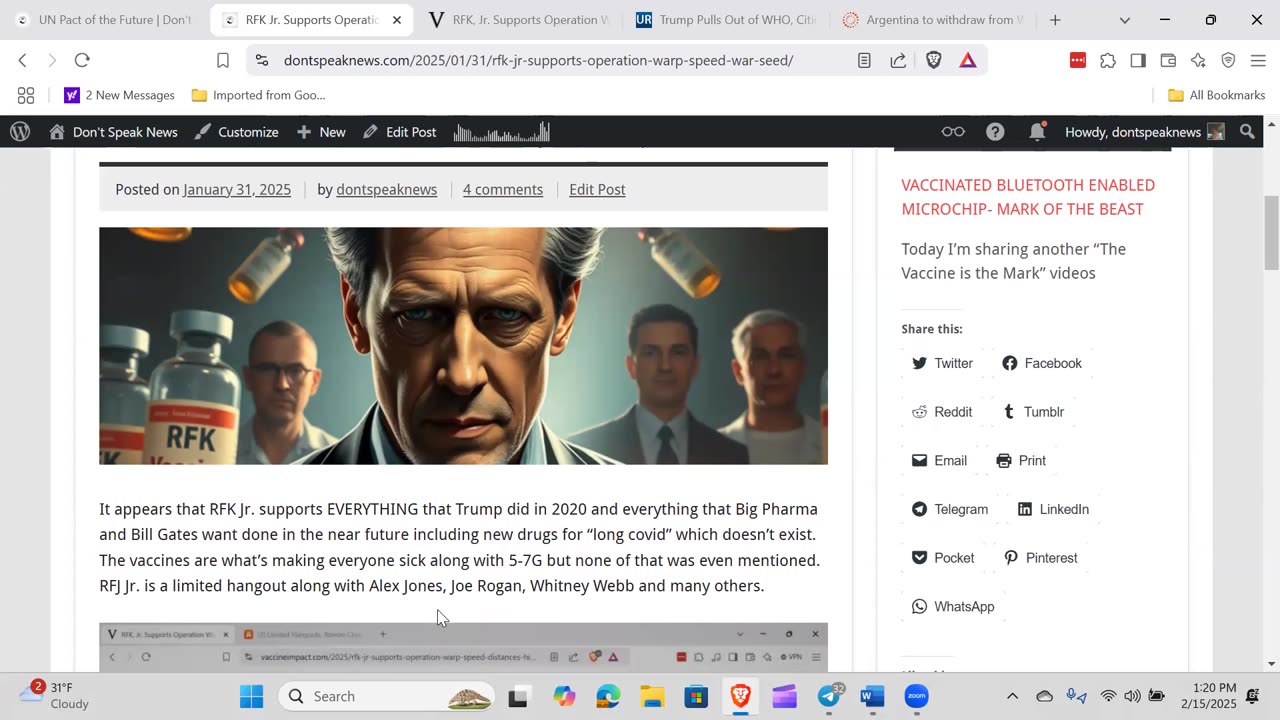Share post on Tumblr
This screenshot has height=720, width=1280.
coord(1033,412)
